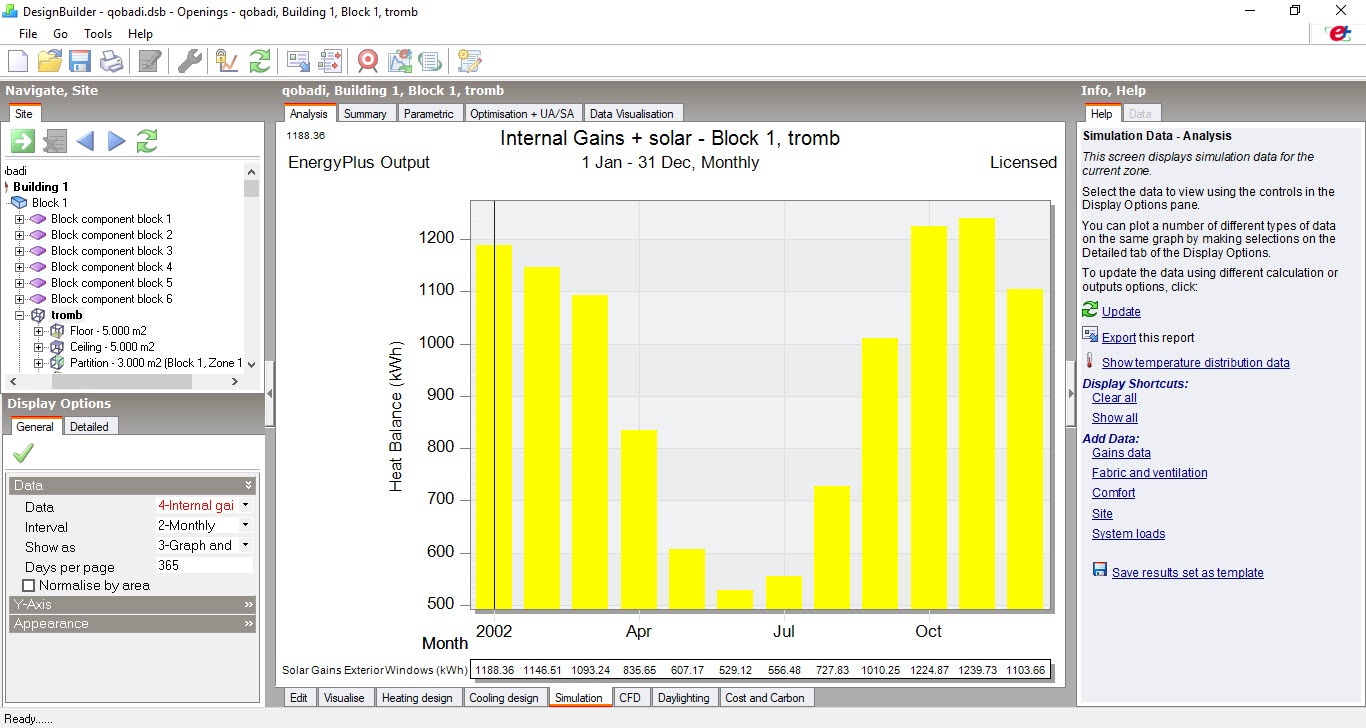Screen dimensions: 1366x728
Task: Expand the Floor - 5.000 m2 node
Action: tap(39, 331)
